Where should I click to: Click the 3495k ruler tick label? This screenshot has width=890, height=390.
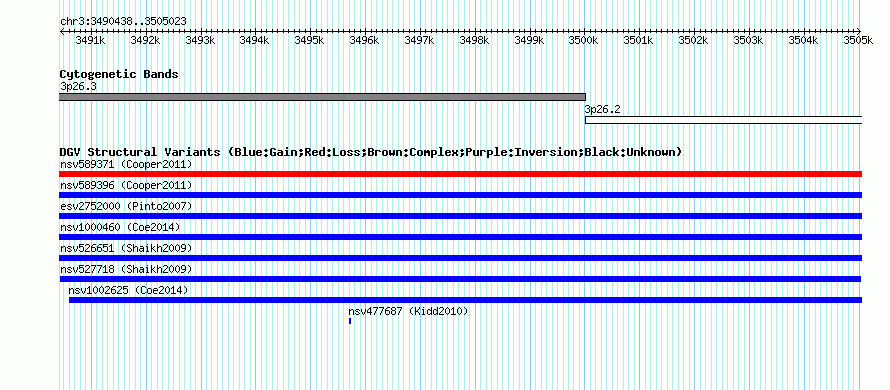pyautogui.click(x=310, y=40)
